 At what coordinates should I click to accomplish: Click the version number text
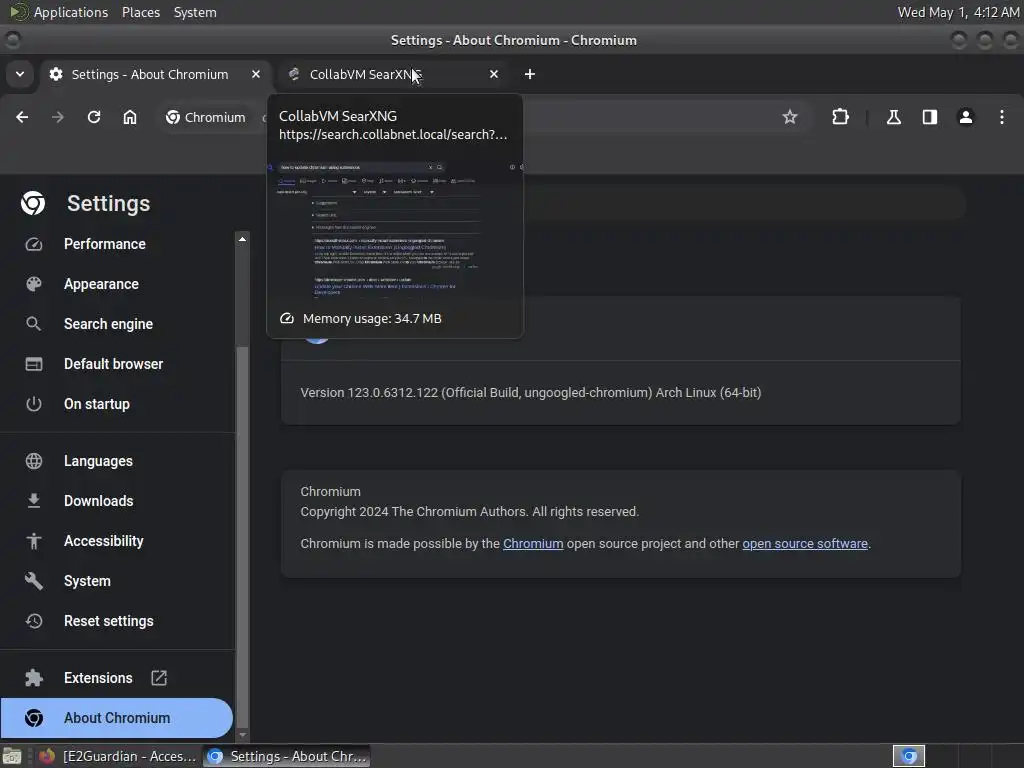530,392
